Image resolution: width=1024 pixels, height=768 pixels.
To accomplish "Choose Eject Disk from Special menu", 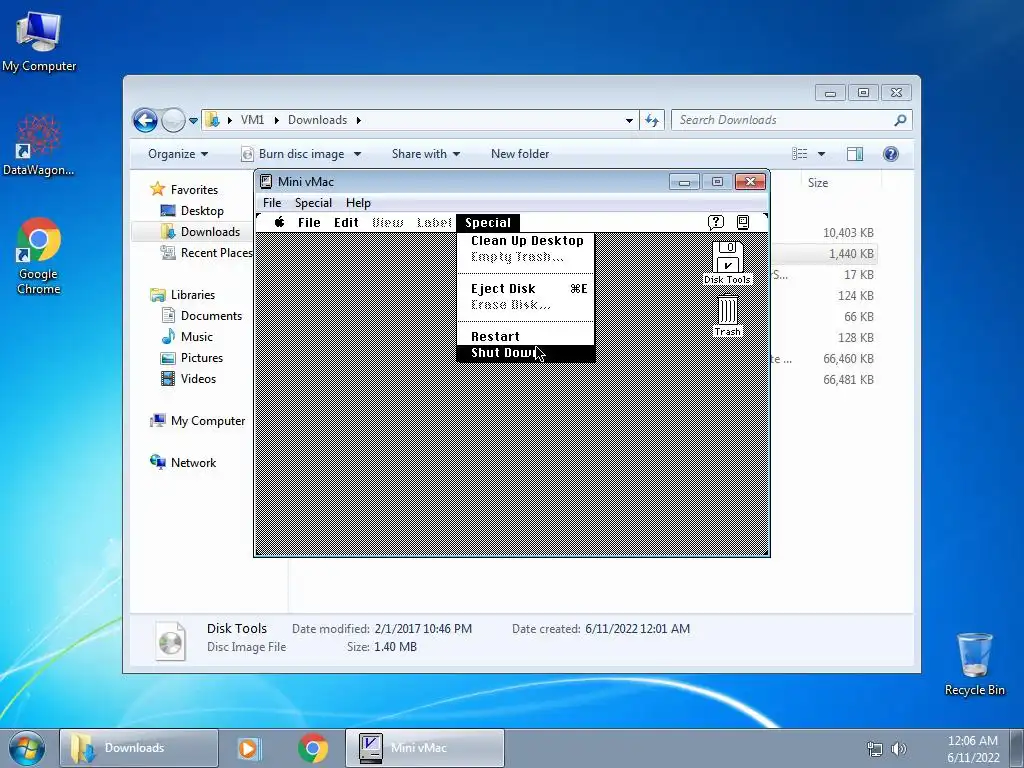I will pos(526,289).
